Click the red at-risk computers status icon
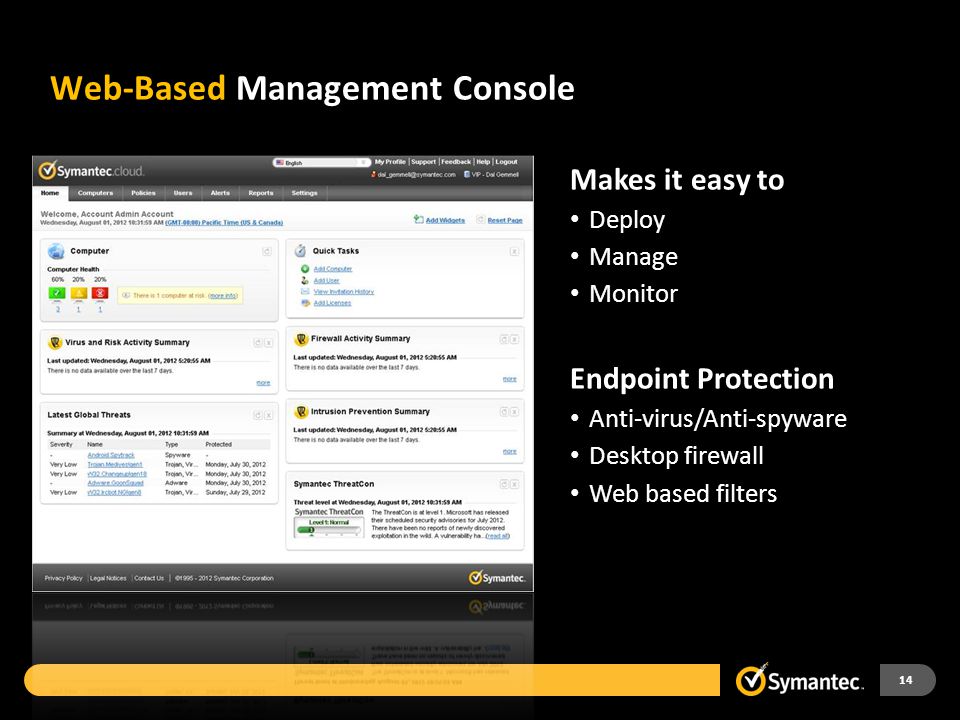Screen dimensions: 960x720 pyautogui.click(x=100, y=294)
